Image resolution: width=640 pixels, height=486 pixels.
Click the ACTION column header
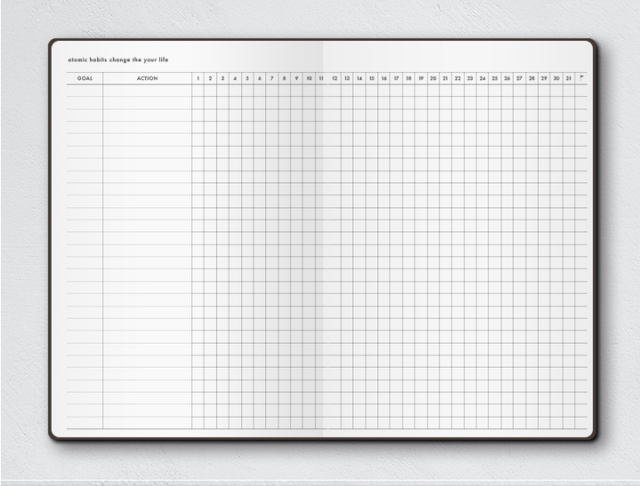[147, 78]
